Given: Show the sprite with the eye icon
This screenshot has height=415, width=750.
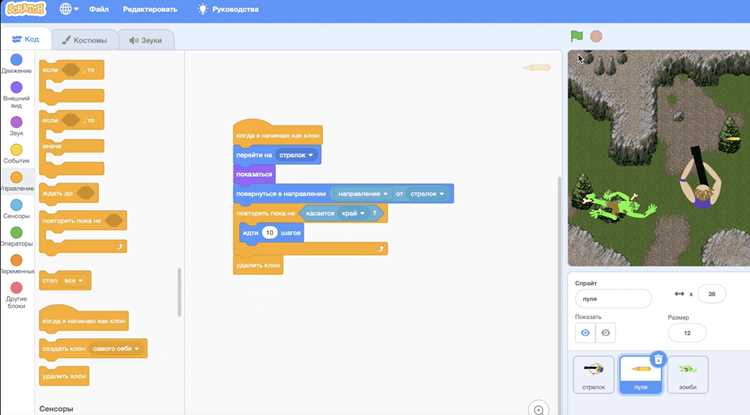Looking at the screenshot, I should pyautogui.click(x=585, y=333).
